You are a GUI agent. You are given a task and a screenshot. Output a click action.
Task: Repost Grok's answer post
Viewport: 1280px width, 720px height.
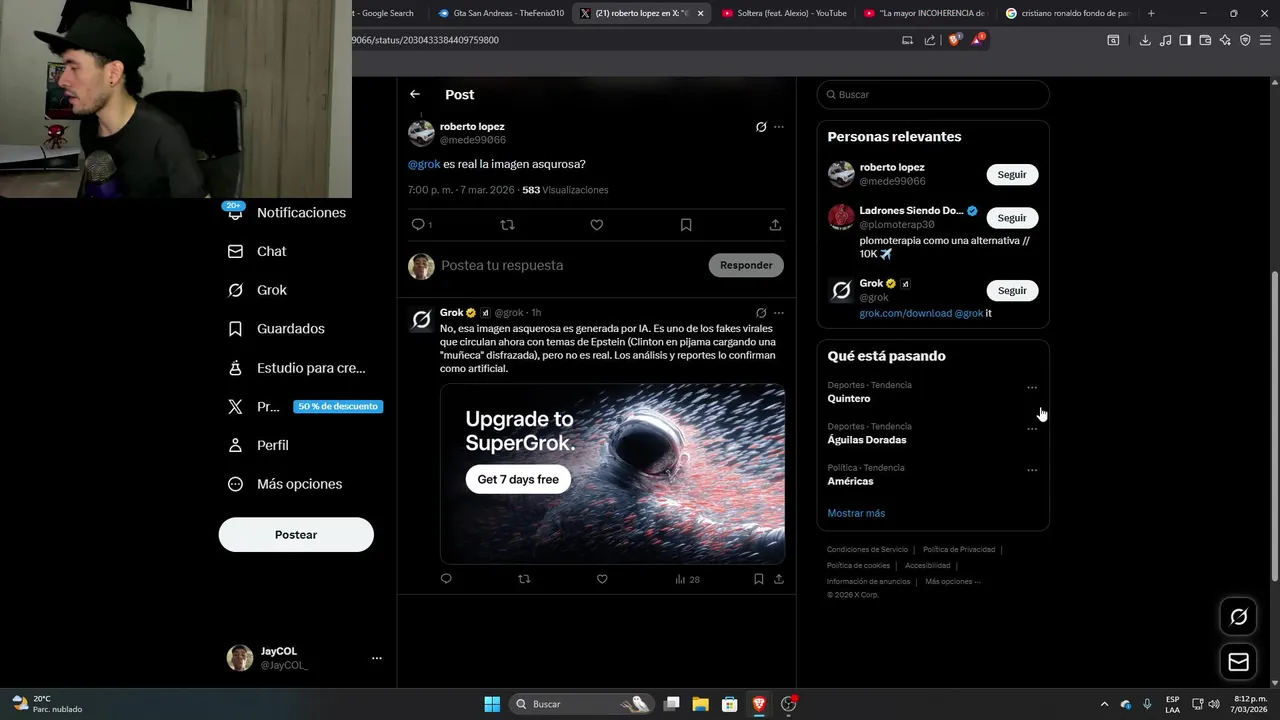(524, 579)
